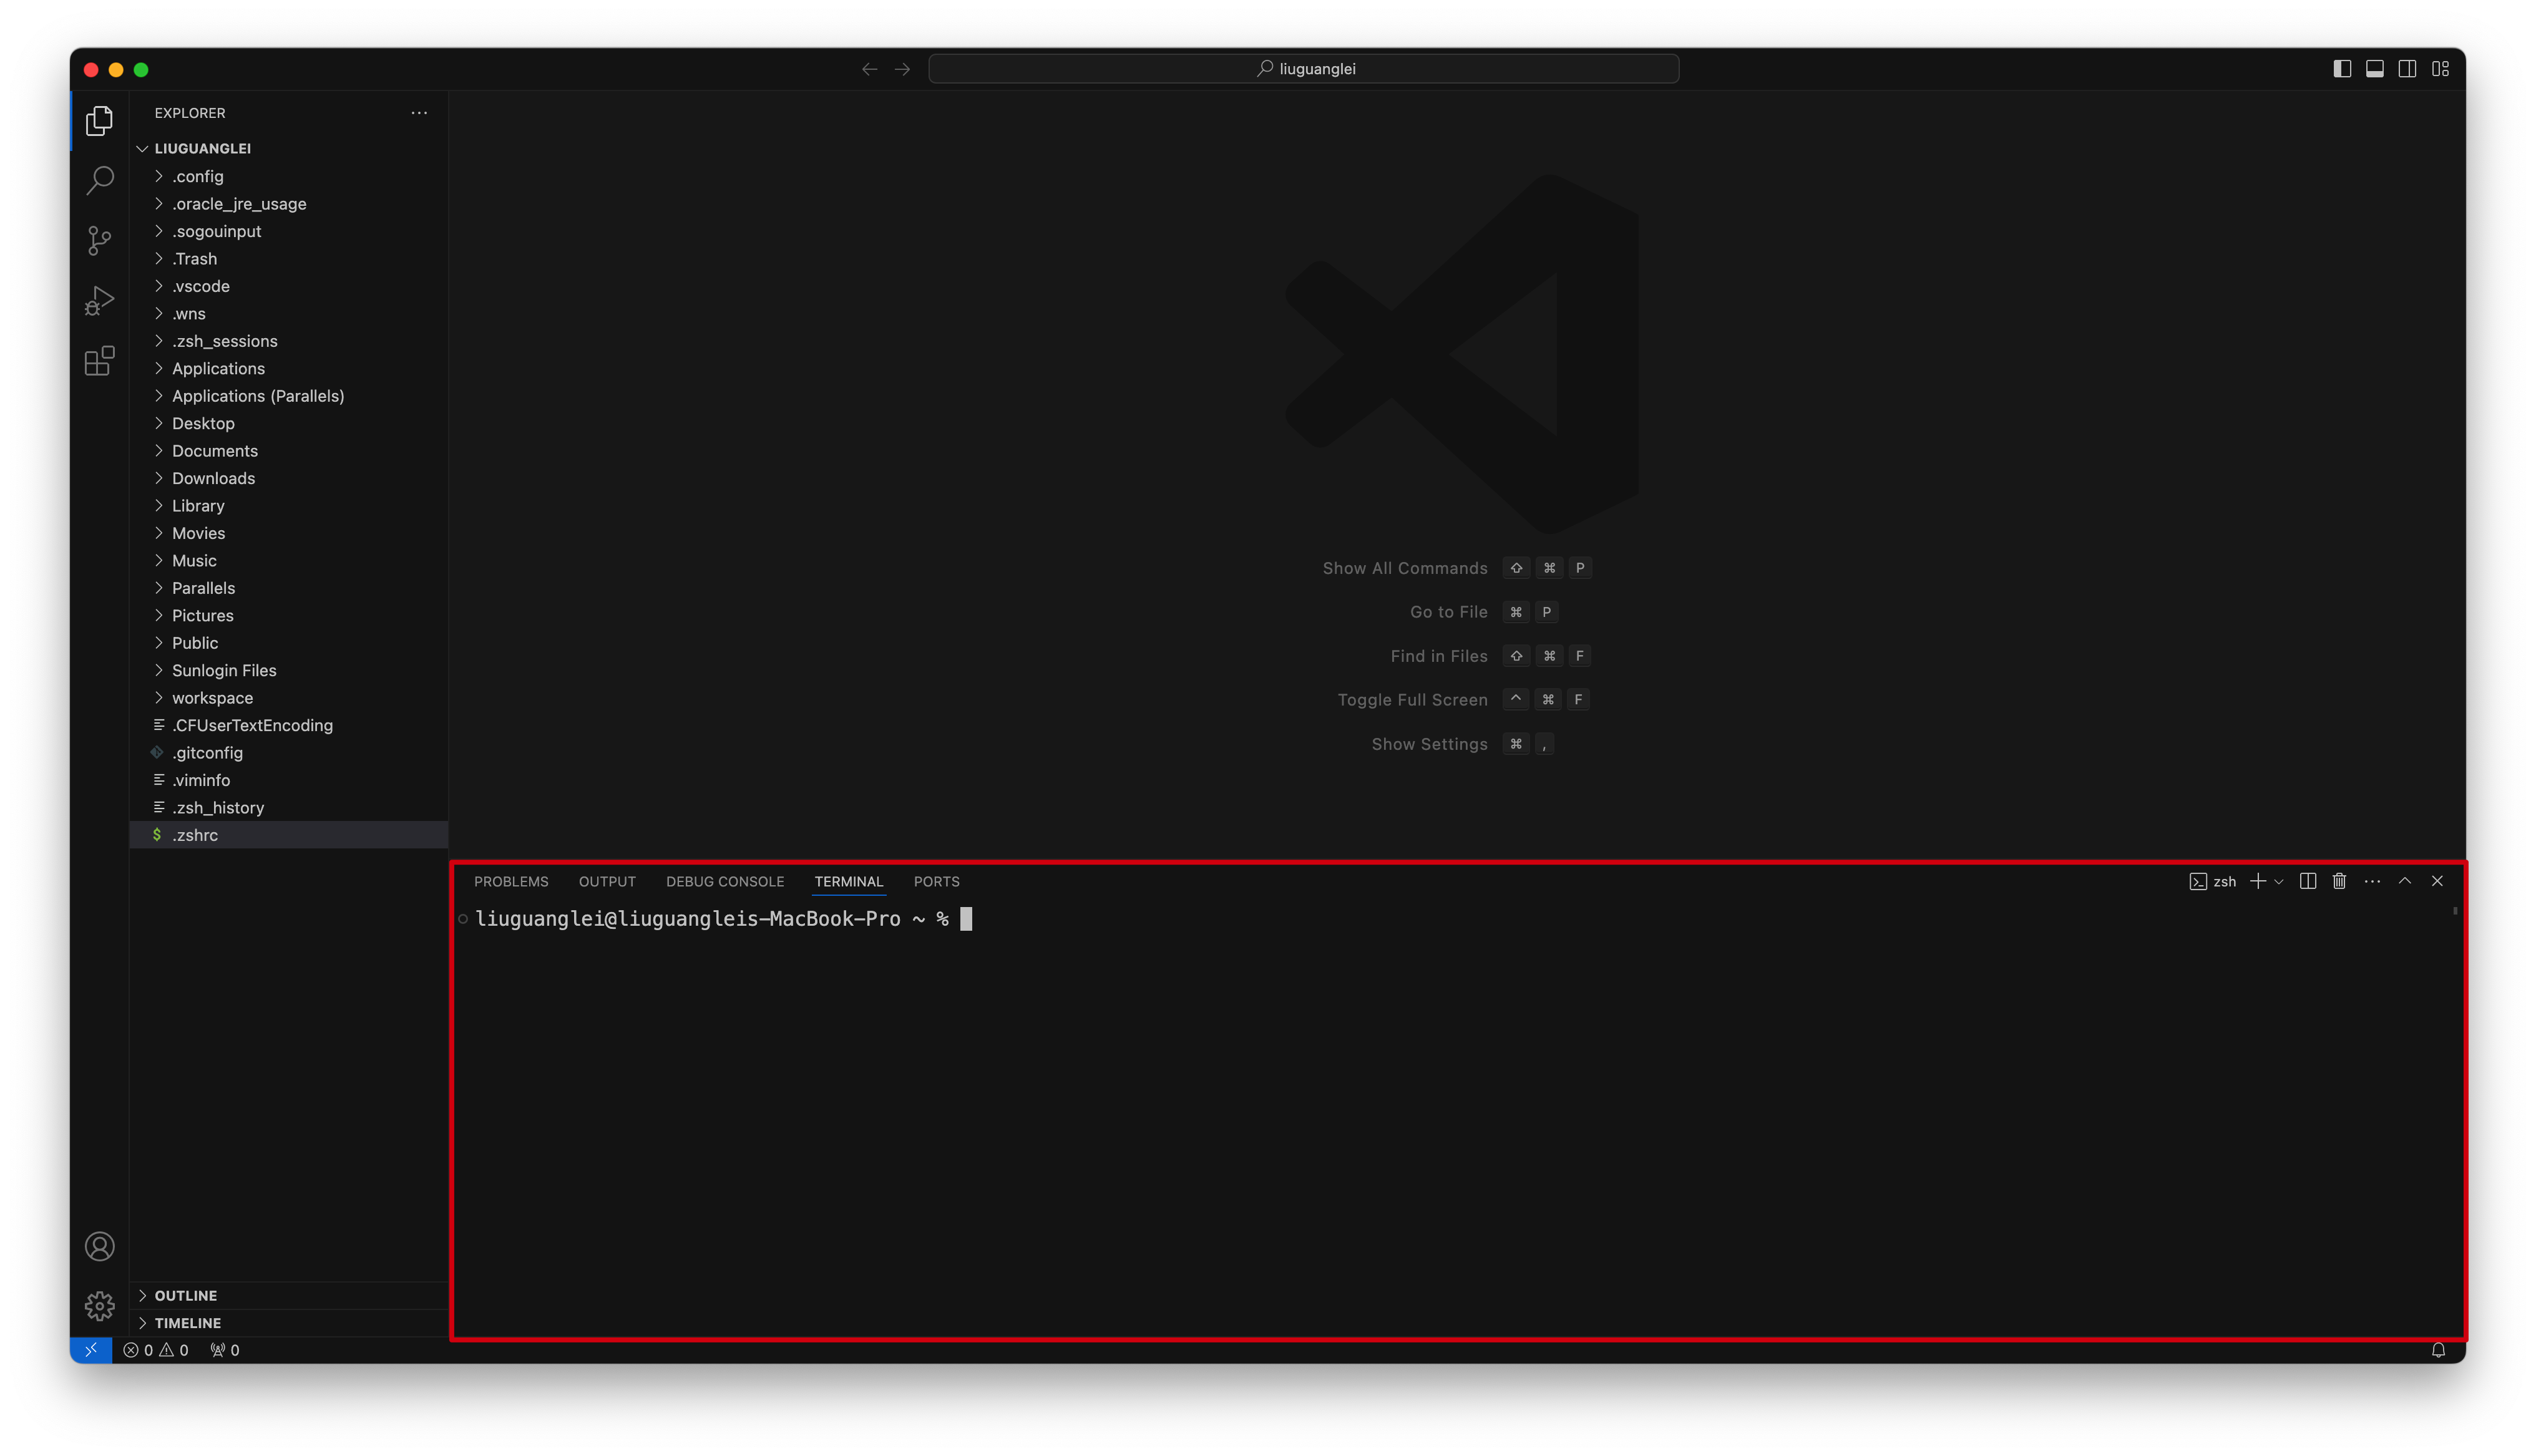Viewport: 2536px width, 1456px height.
Task: Open the Manage gear menu
Action: coord(99,1306)
